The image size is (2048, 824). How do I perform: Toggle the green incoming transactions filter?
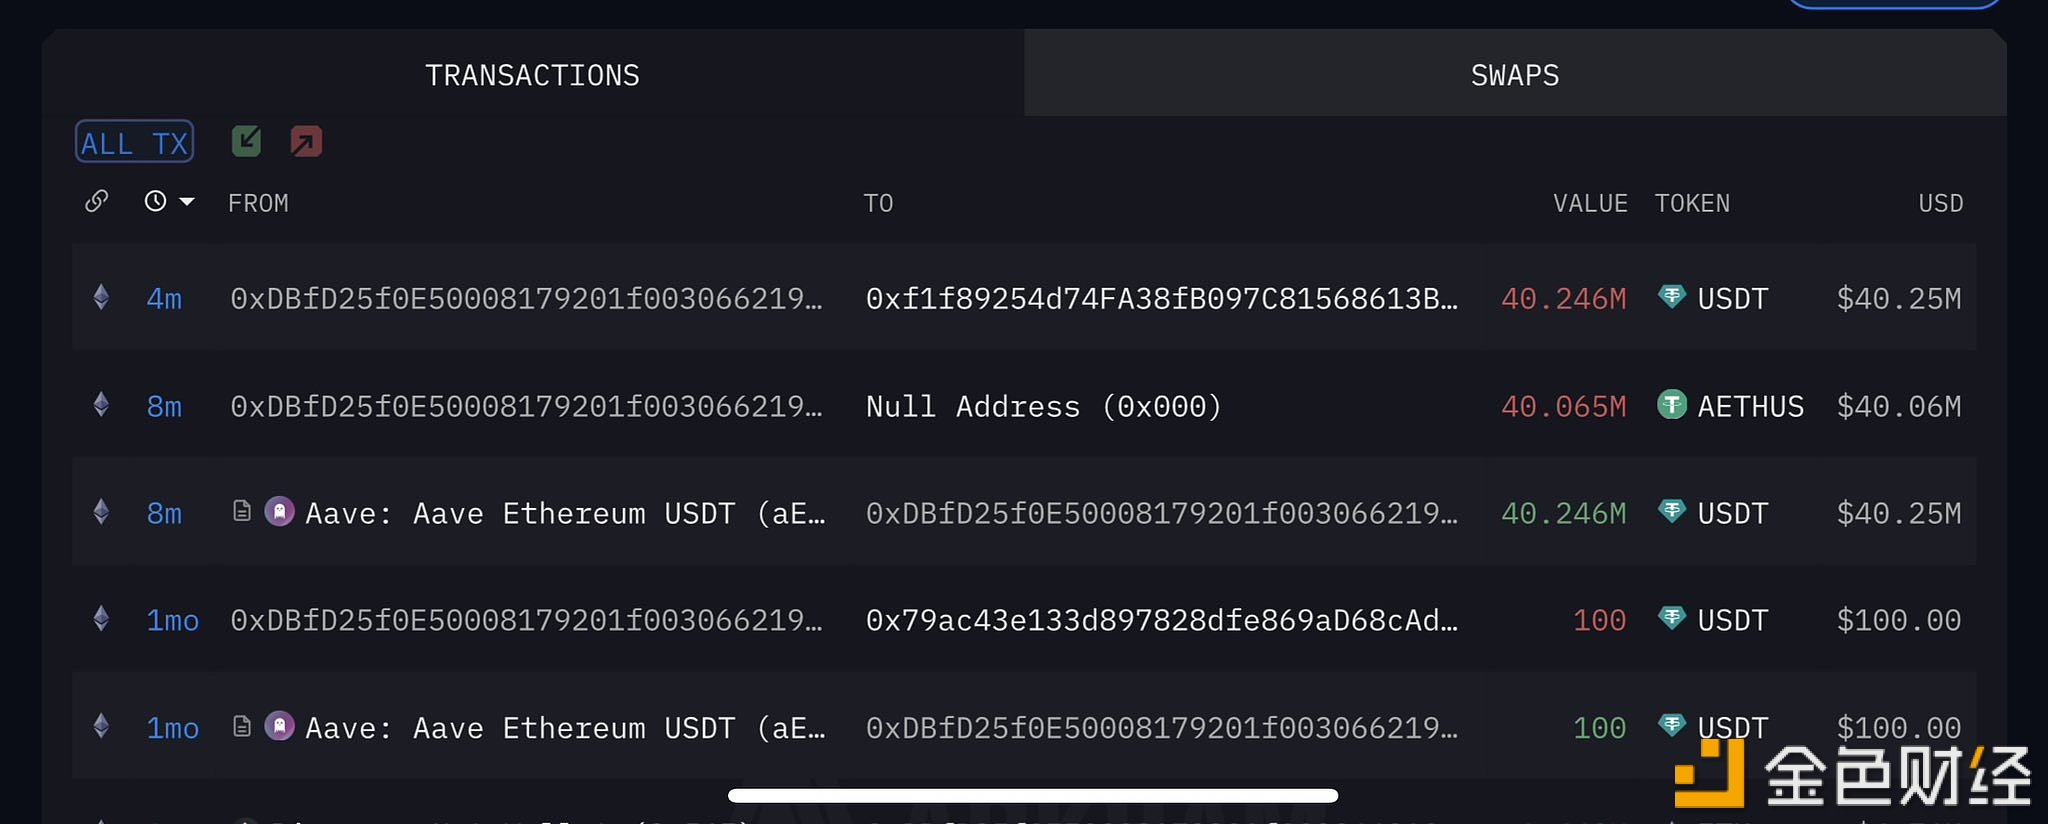click(x=246, y=141)
